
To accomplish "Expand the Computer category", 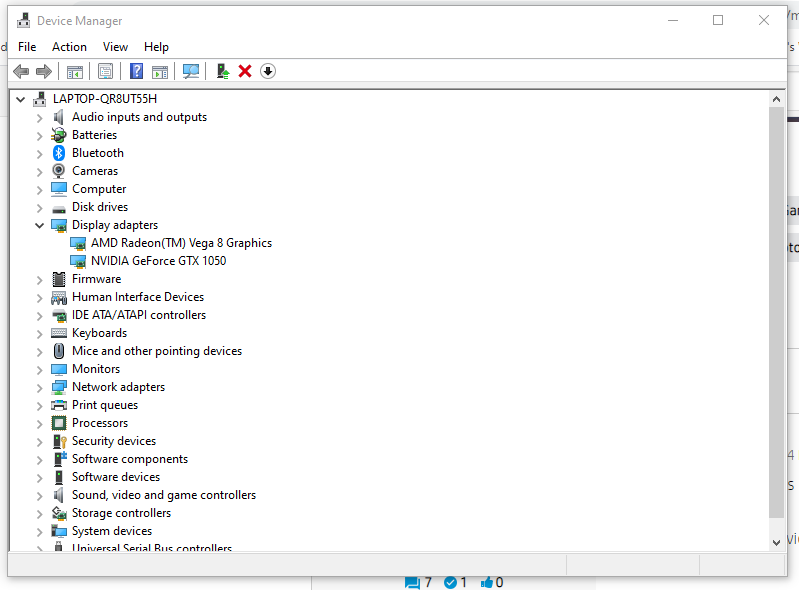I will [x=39, y=190].
